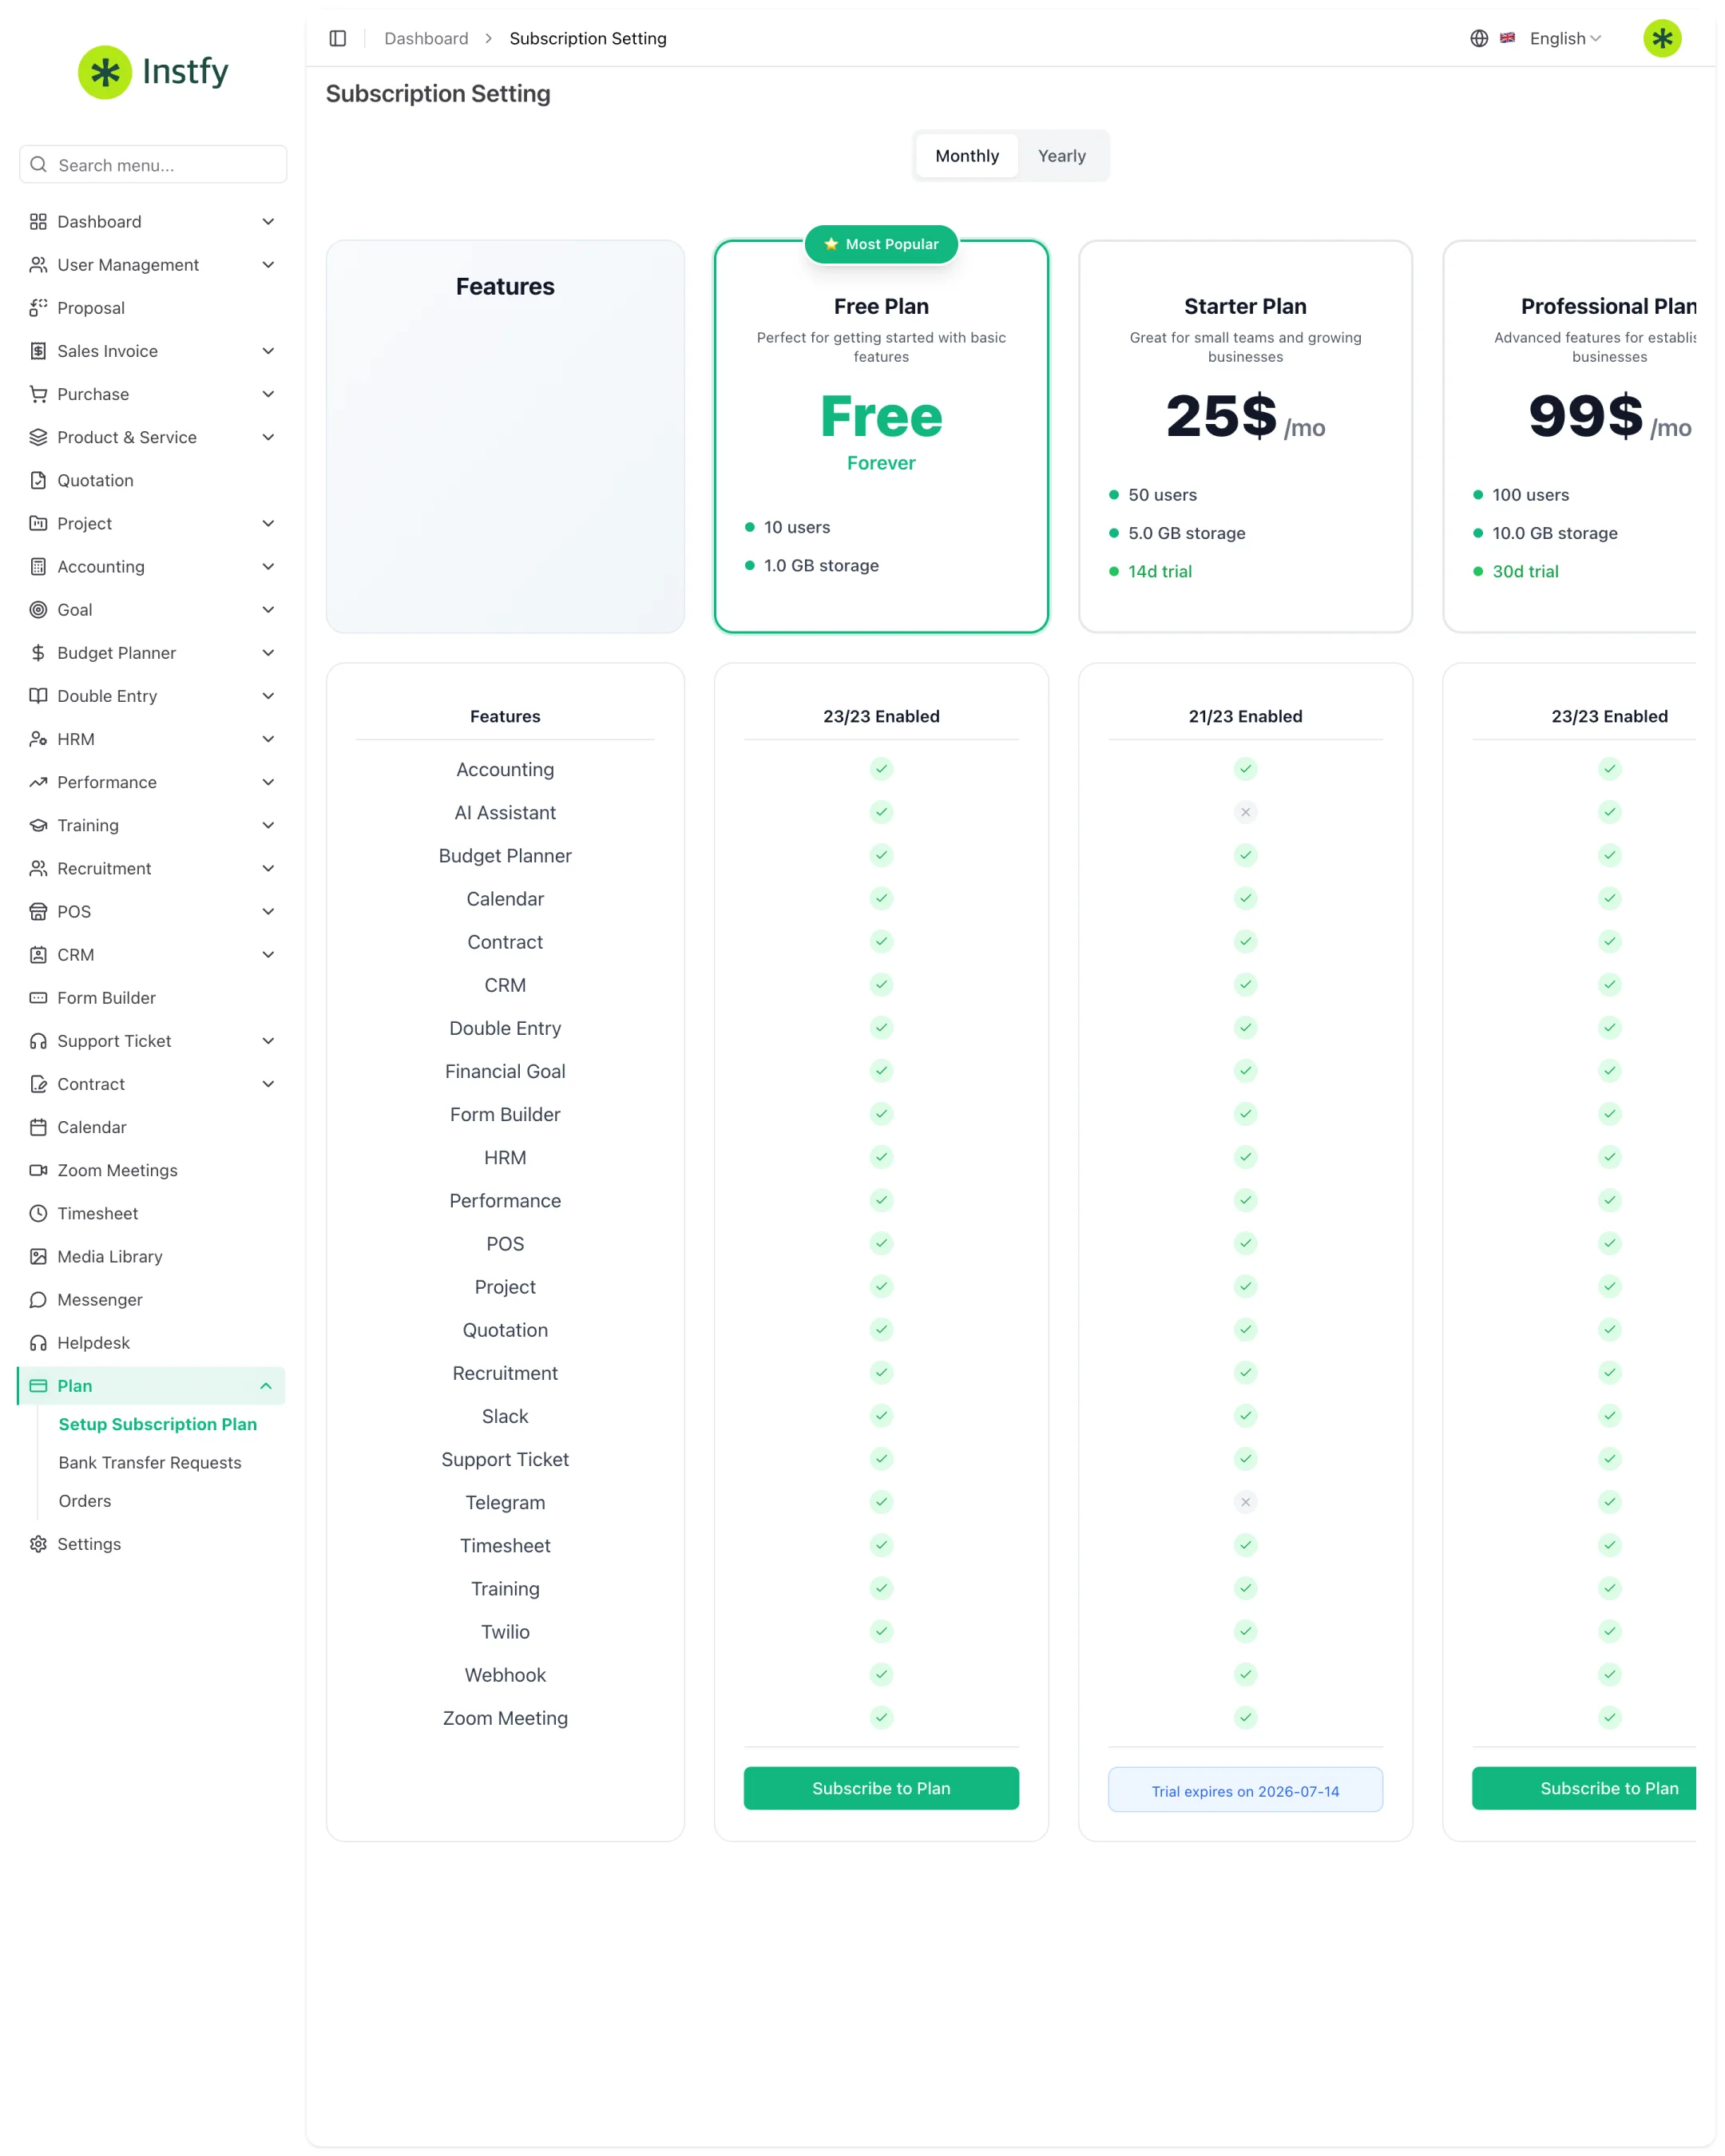The width and height of the screenshot is (1725, 2156).
Task: Click the Timesheet clock icon
Action: (38, 1213)
